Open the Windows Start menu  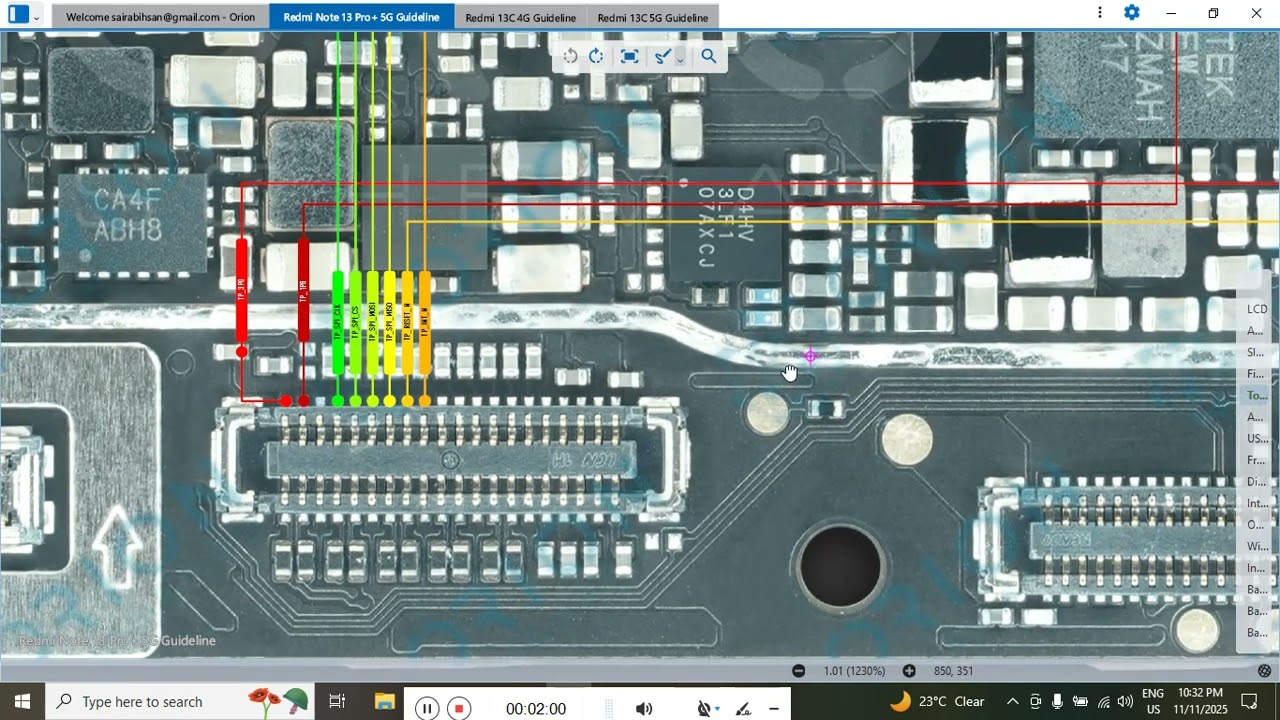tap(22, 701)
